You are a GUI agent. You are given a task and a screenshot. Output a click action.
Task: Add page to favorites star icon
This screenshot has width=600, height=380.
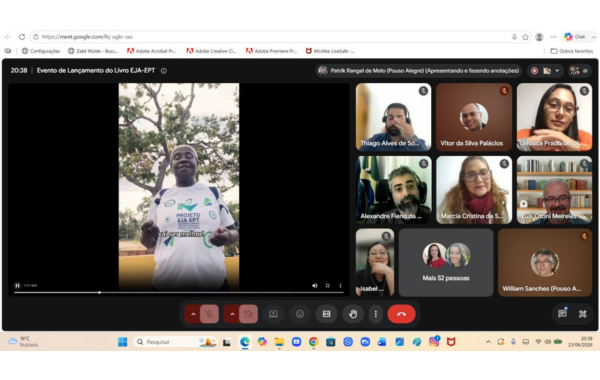coord(525,37)
